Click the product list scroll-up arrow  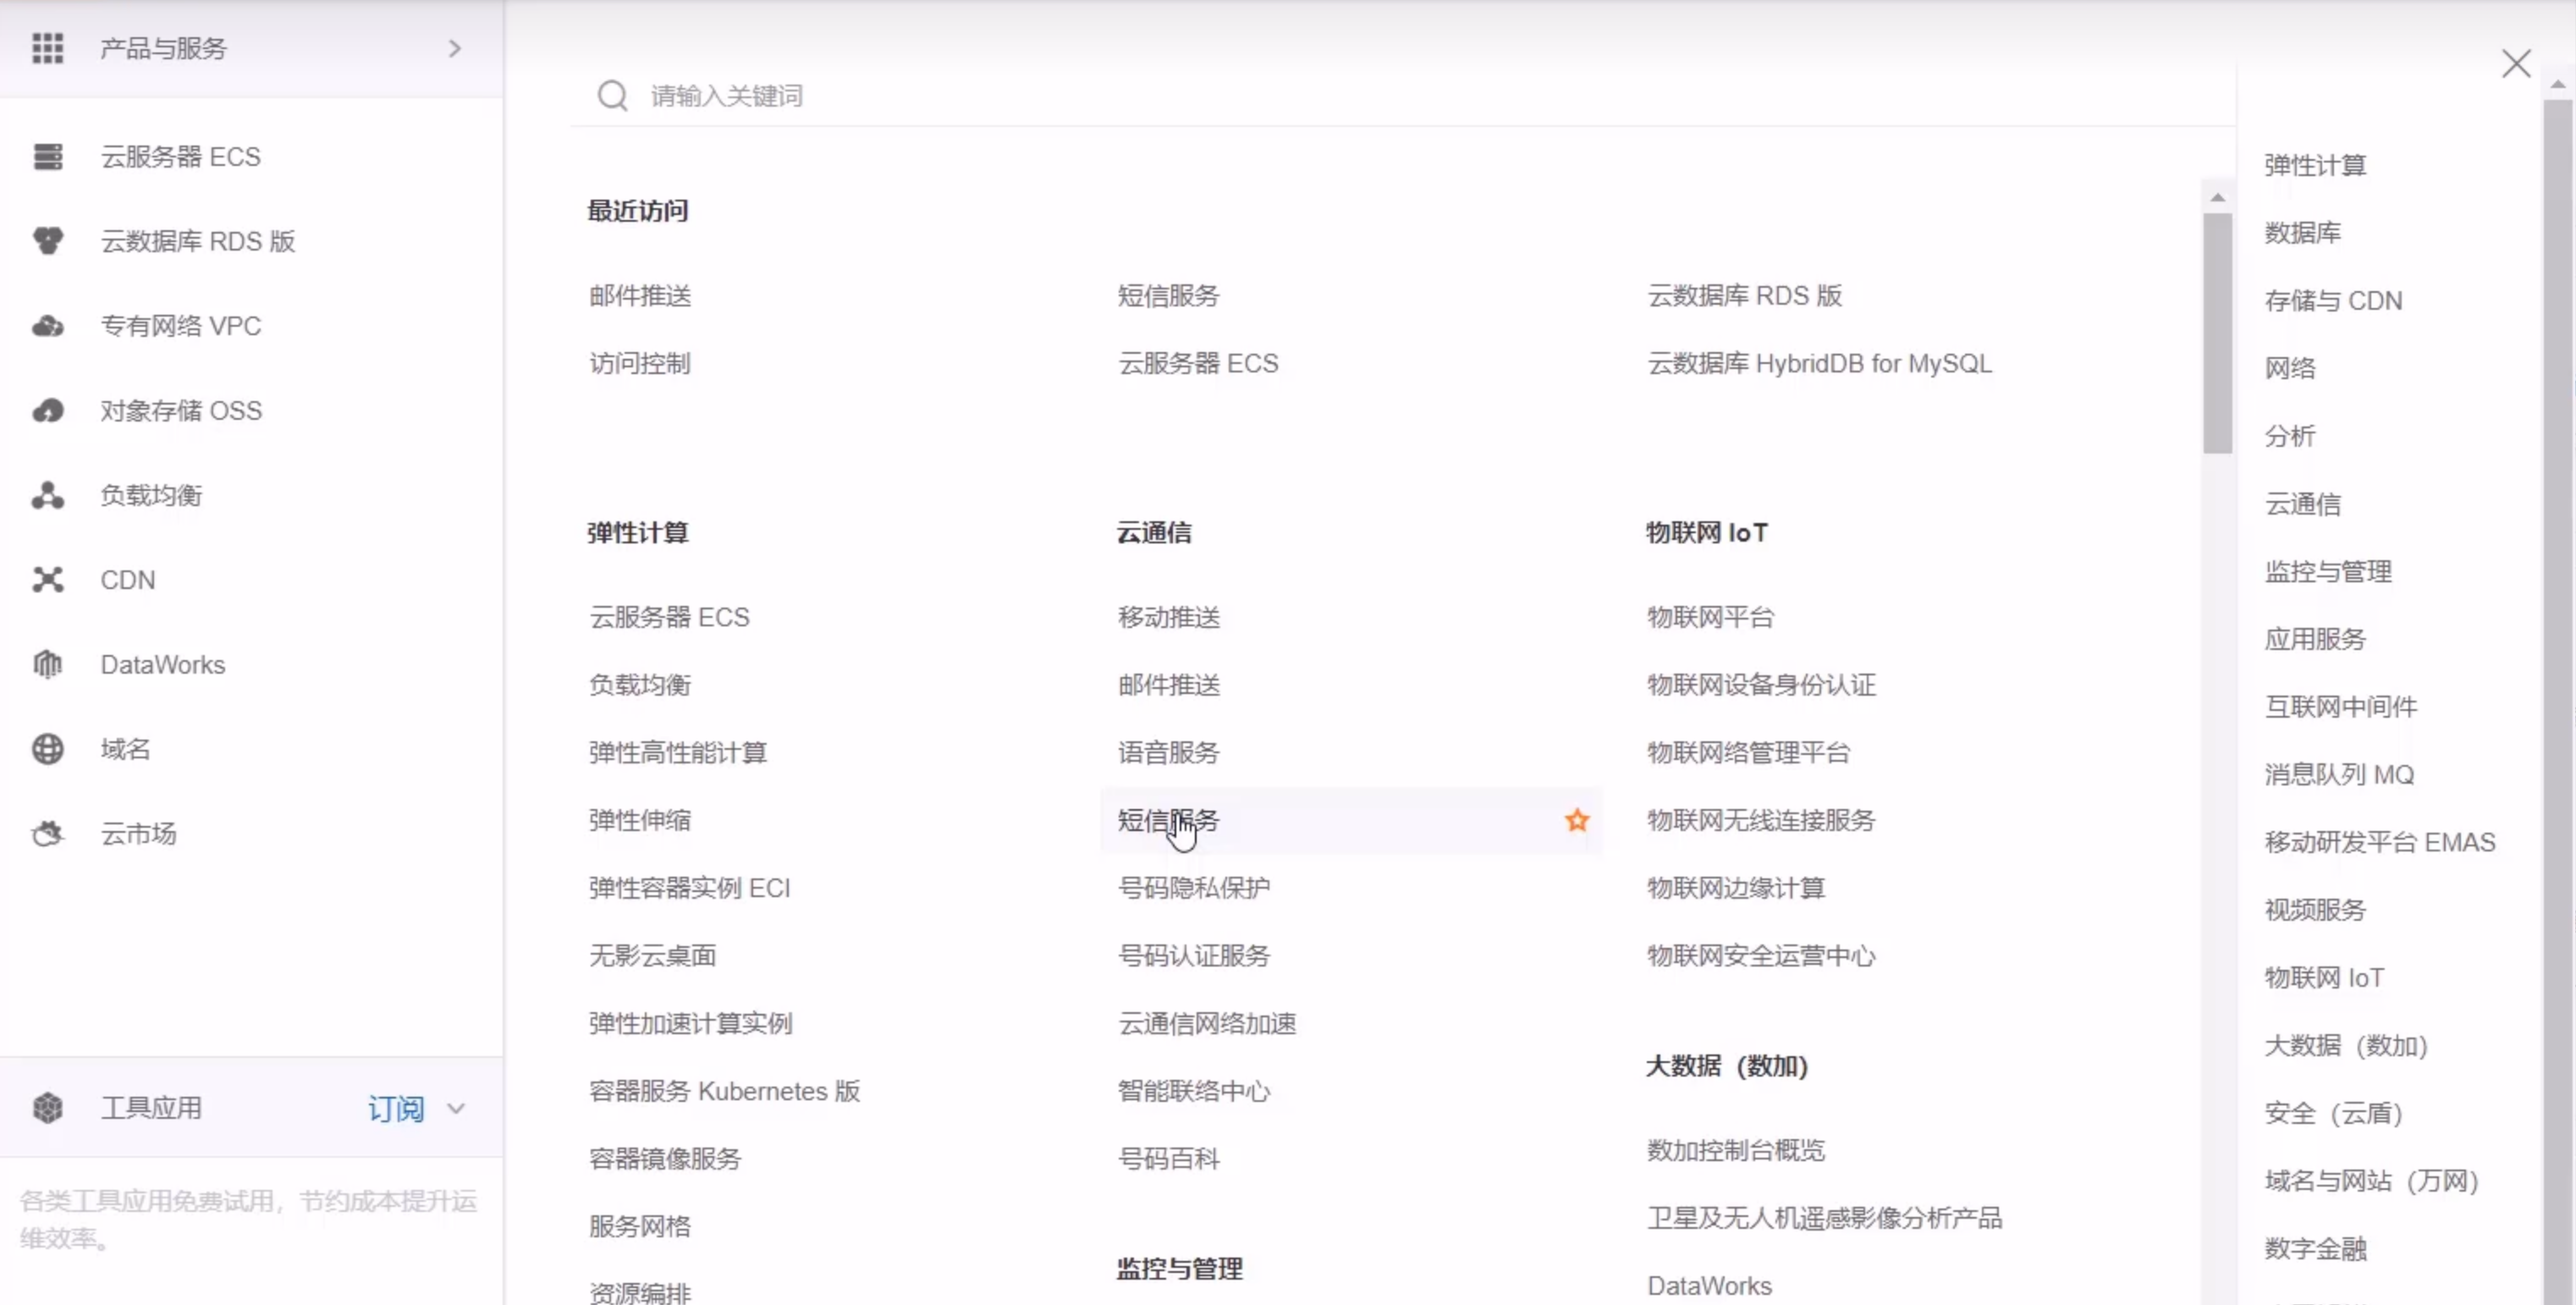tap(2217, 197)
